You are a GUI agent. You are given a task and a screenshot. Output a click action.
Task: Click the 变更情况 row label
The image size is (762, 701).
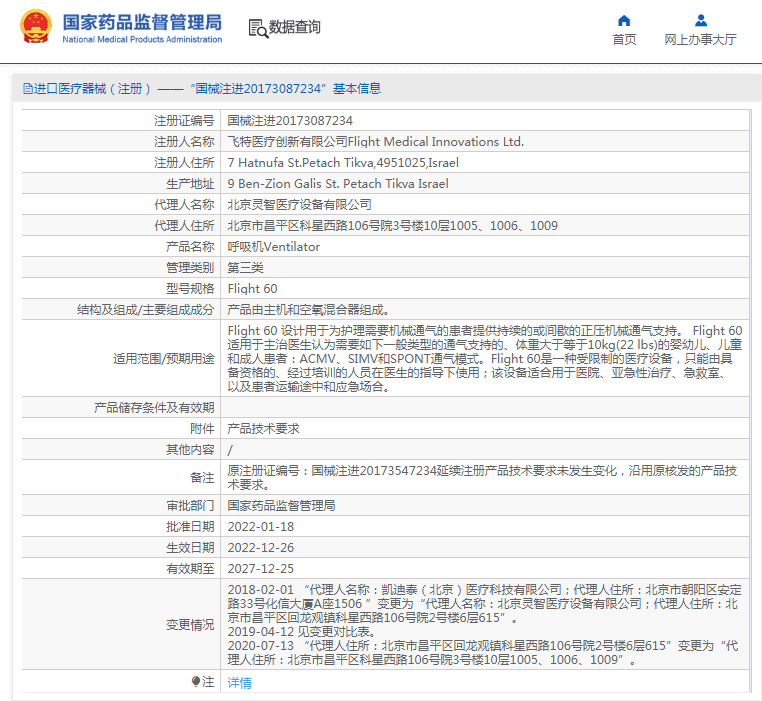click(189, 625)
